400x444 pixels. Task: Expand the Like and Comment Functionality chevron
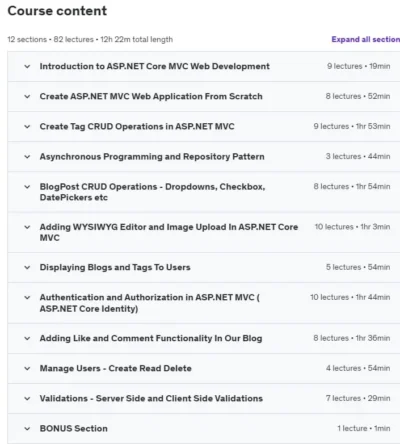(x=27, y=338)
